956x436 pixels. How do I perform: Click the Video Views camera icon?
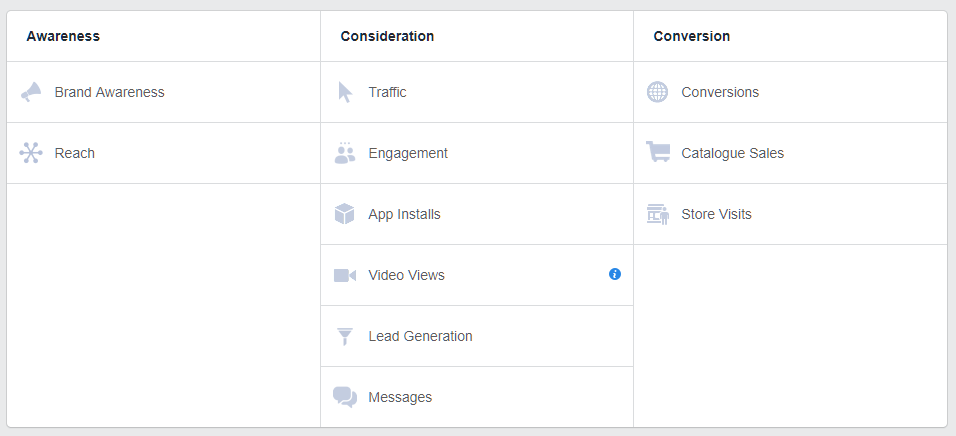pyautogui.click(x=345, y=275)
